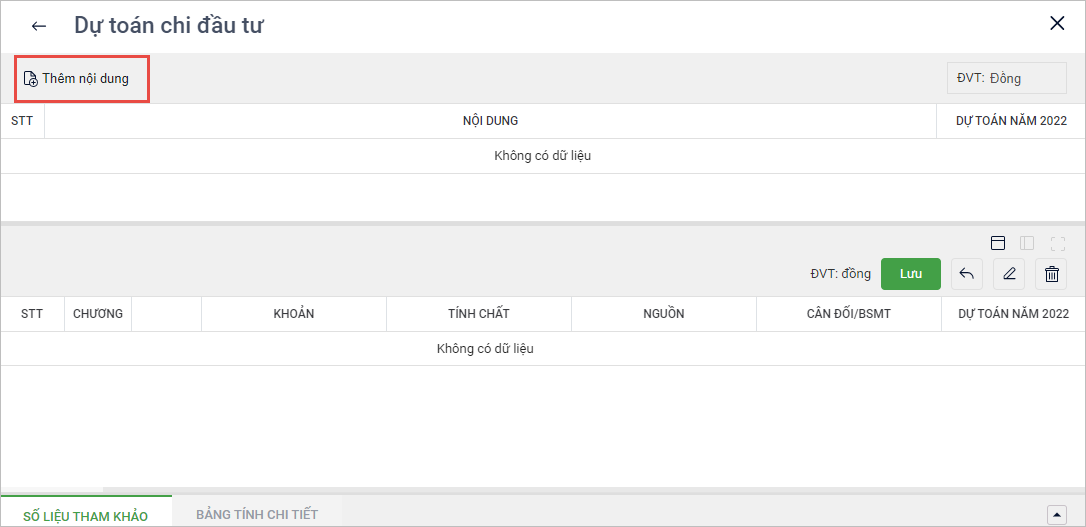This screenshot has width=1086, height=527.
Task: Click the undo arrow button
Action: [966, 274]
